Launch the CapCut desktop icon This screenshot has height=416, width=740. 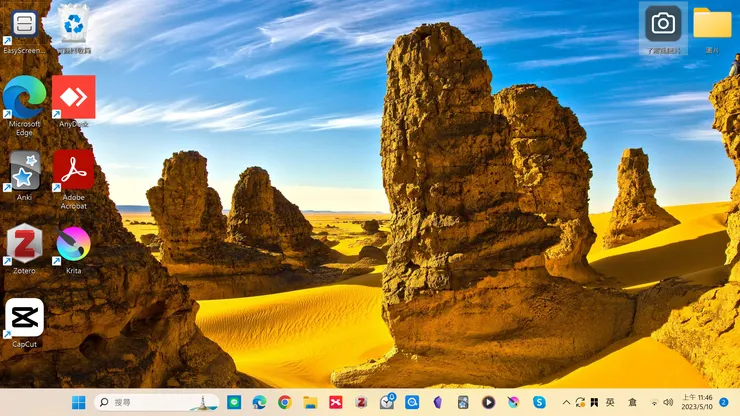pyautogui.click(x=25, y=323)
